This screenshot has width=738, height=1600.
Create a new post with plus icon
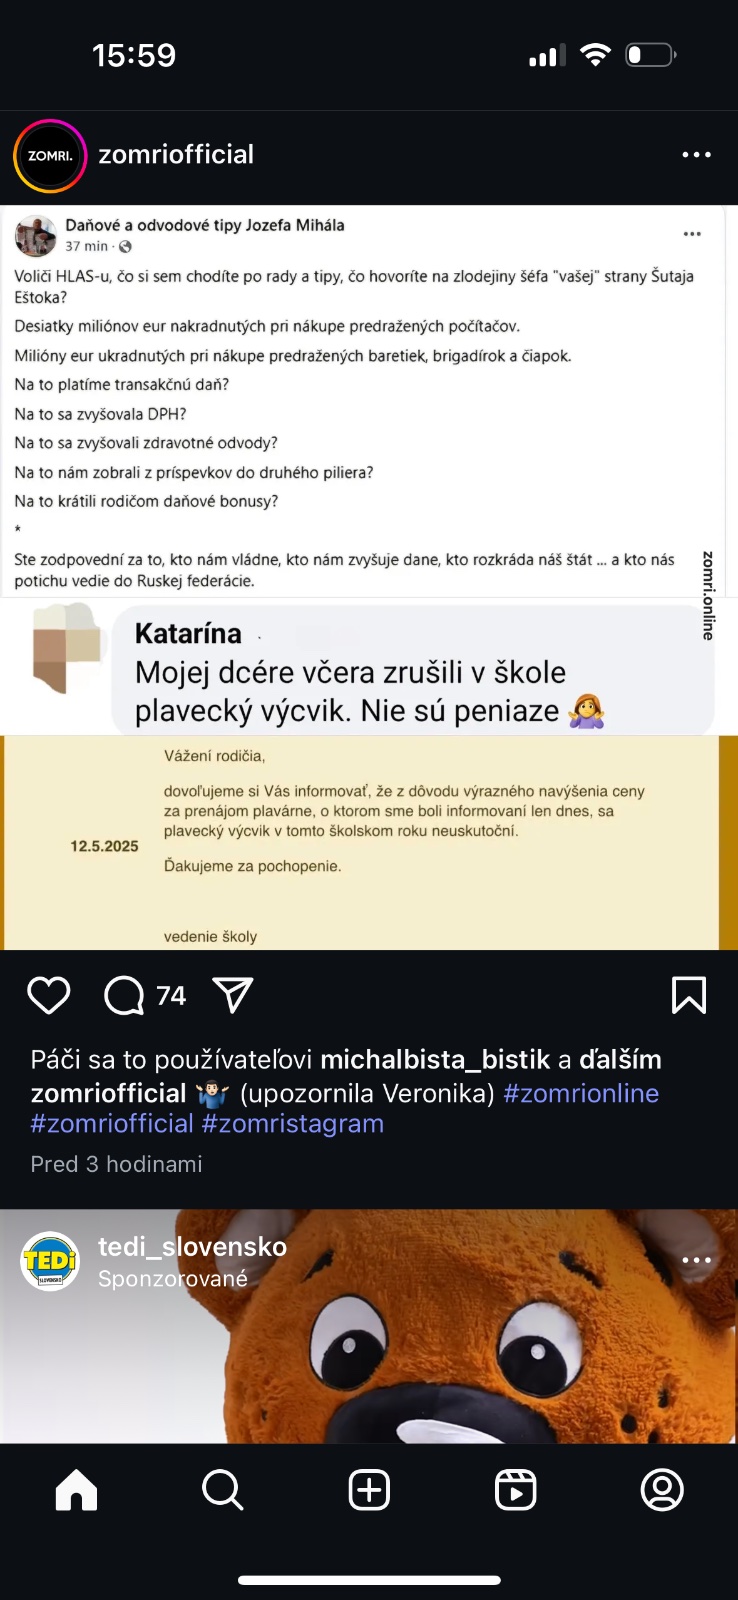click(369, 1490)
